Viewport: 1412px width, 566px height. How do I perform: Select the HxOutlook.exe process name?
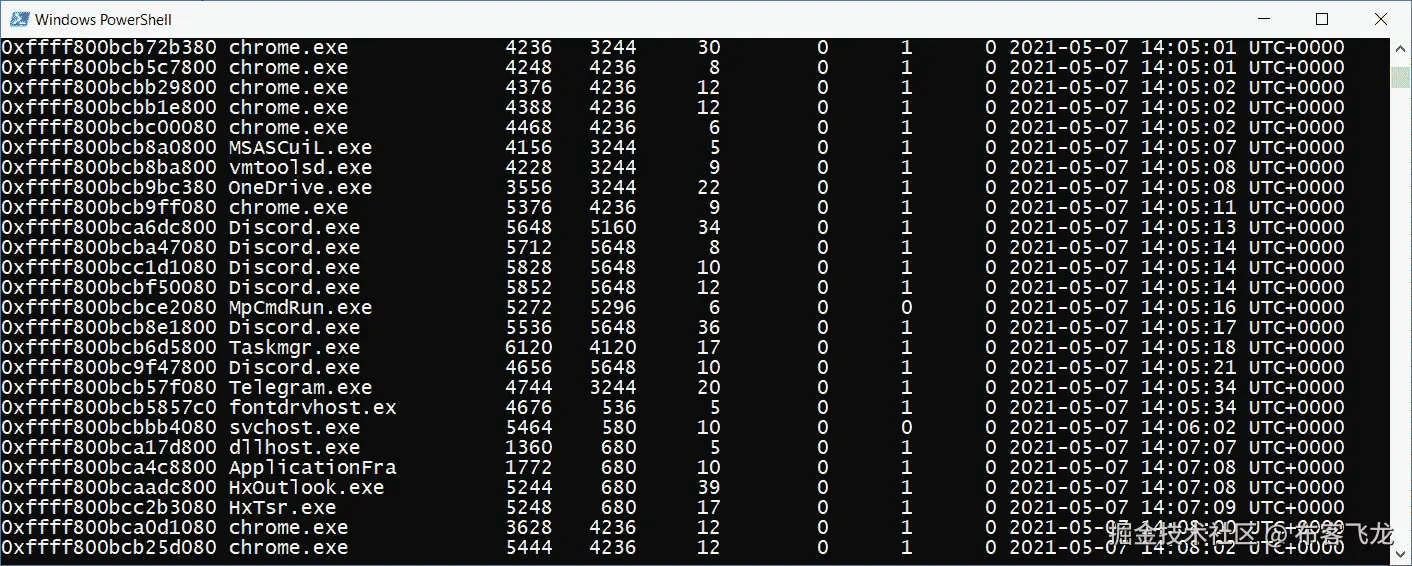[306, 487]
